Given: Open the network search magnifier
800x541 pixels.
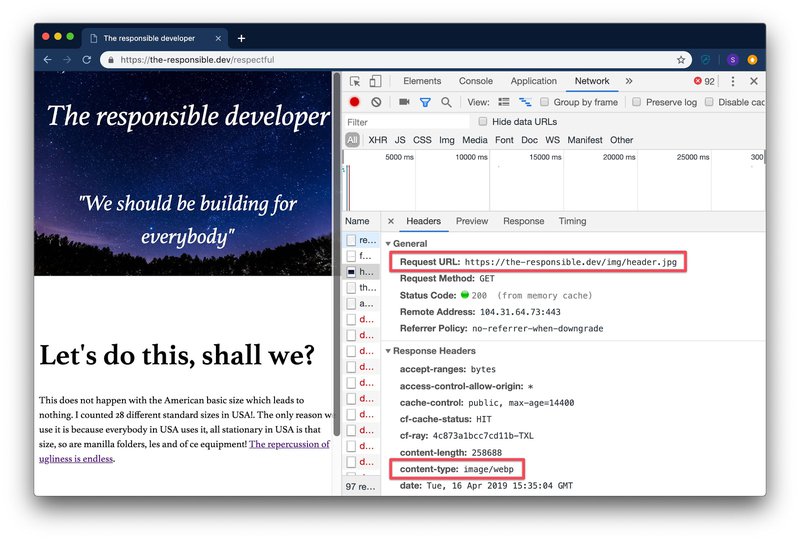Looking at the screenshot, I should click(x=446, y=102).
